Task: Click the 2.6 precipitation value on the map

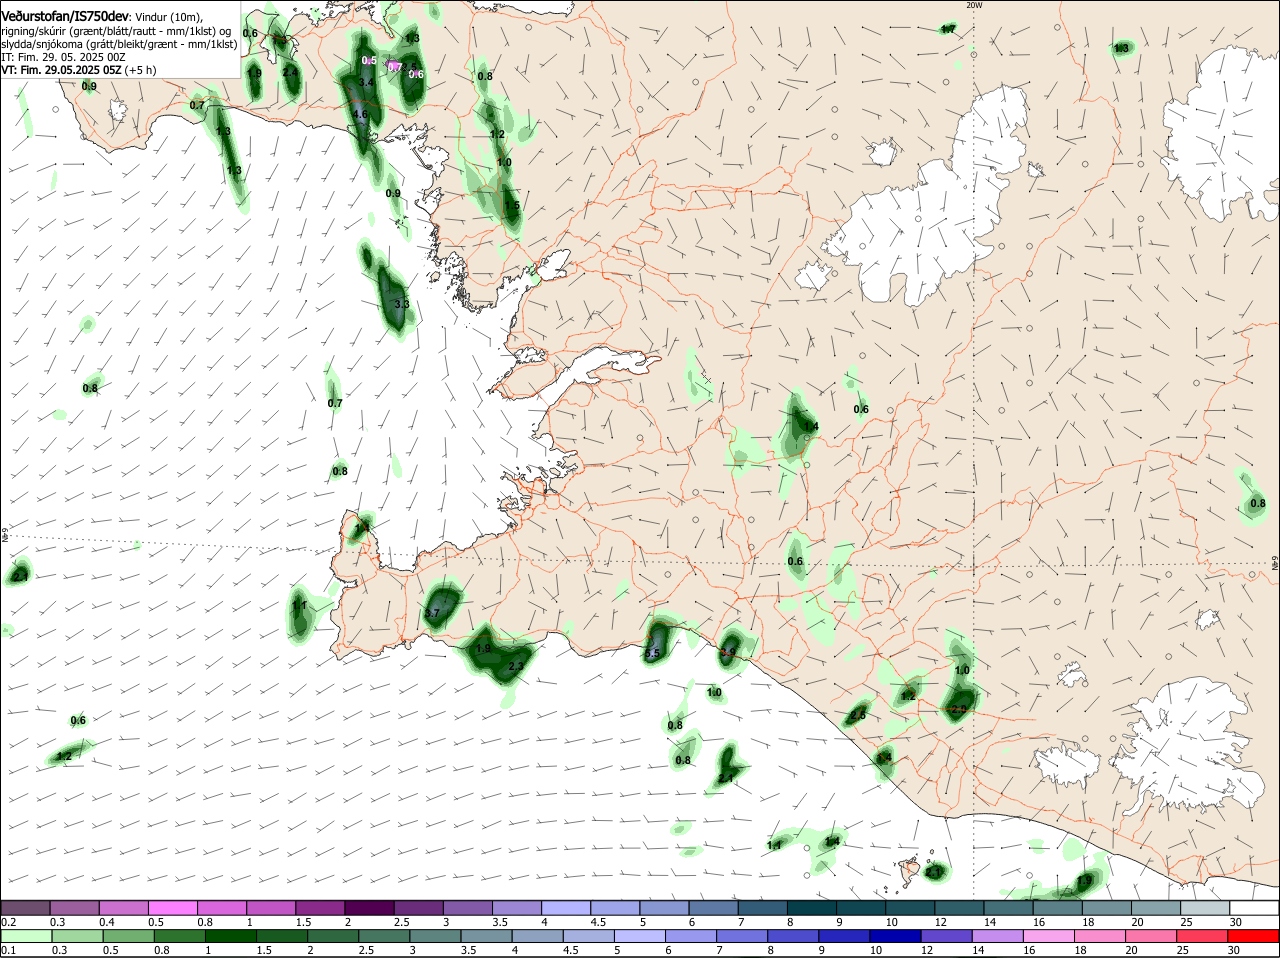Action: [858, 716]
